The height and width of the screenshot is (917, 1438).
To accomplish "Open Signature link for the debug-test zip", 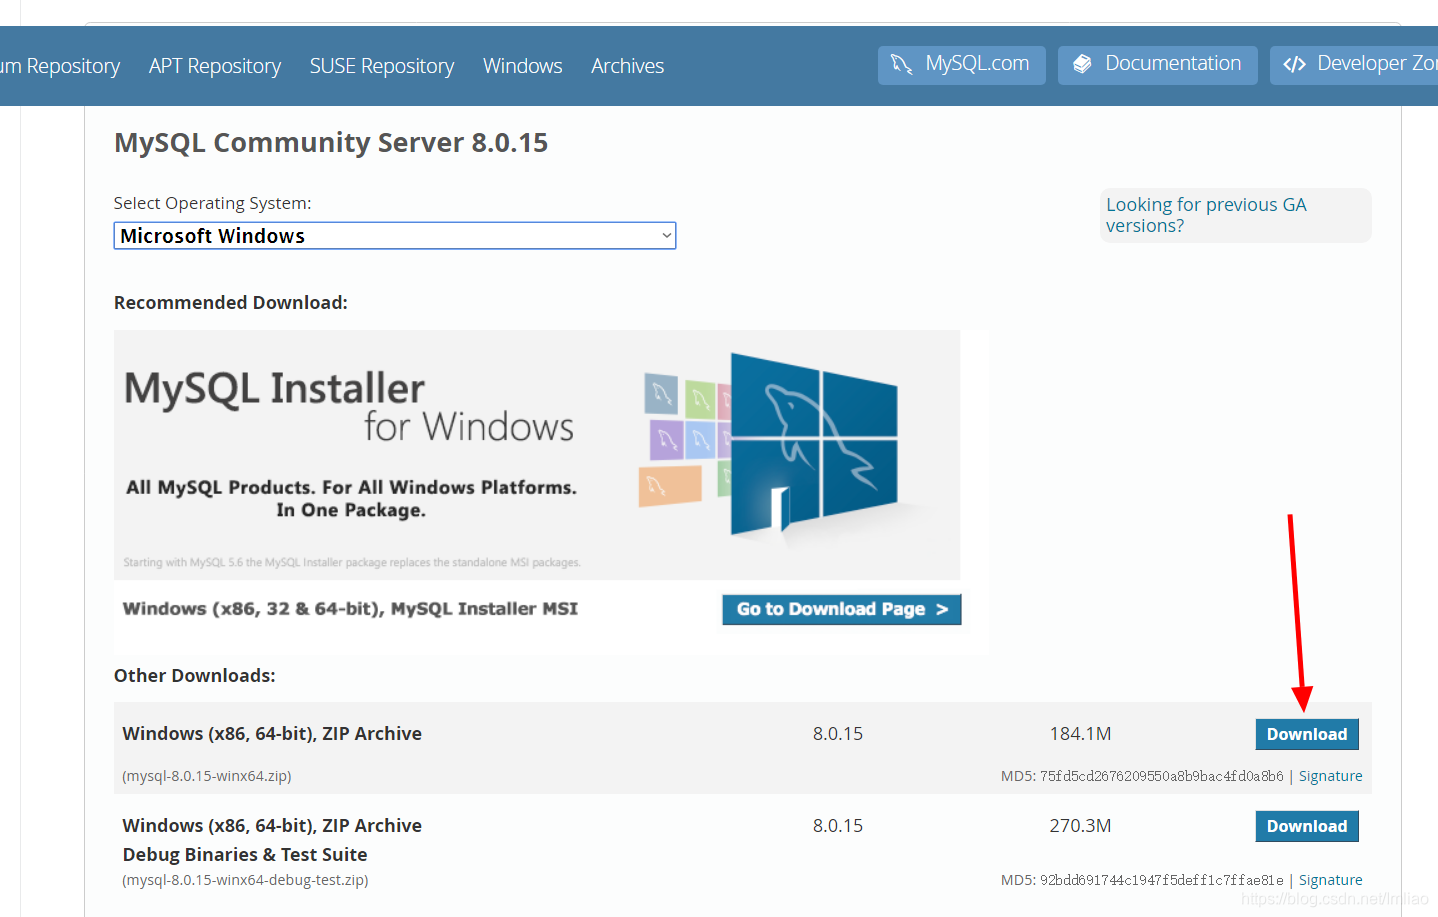I will (1330, 880).
